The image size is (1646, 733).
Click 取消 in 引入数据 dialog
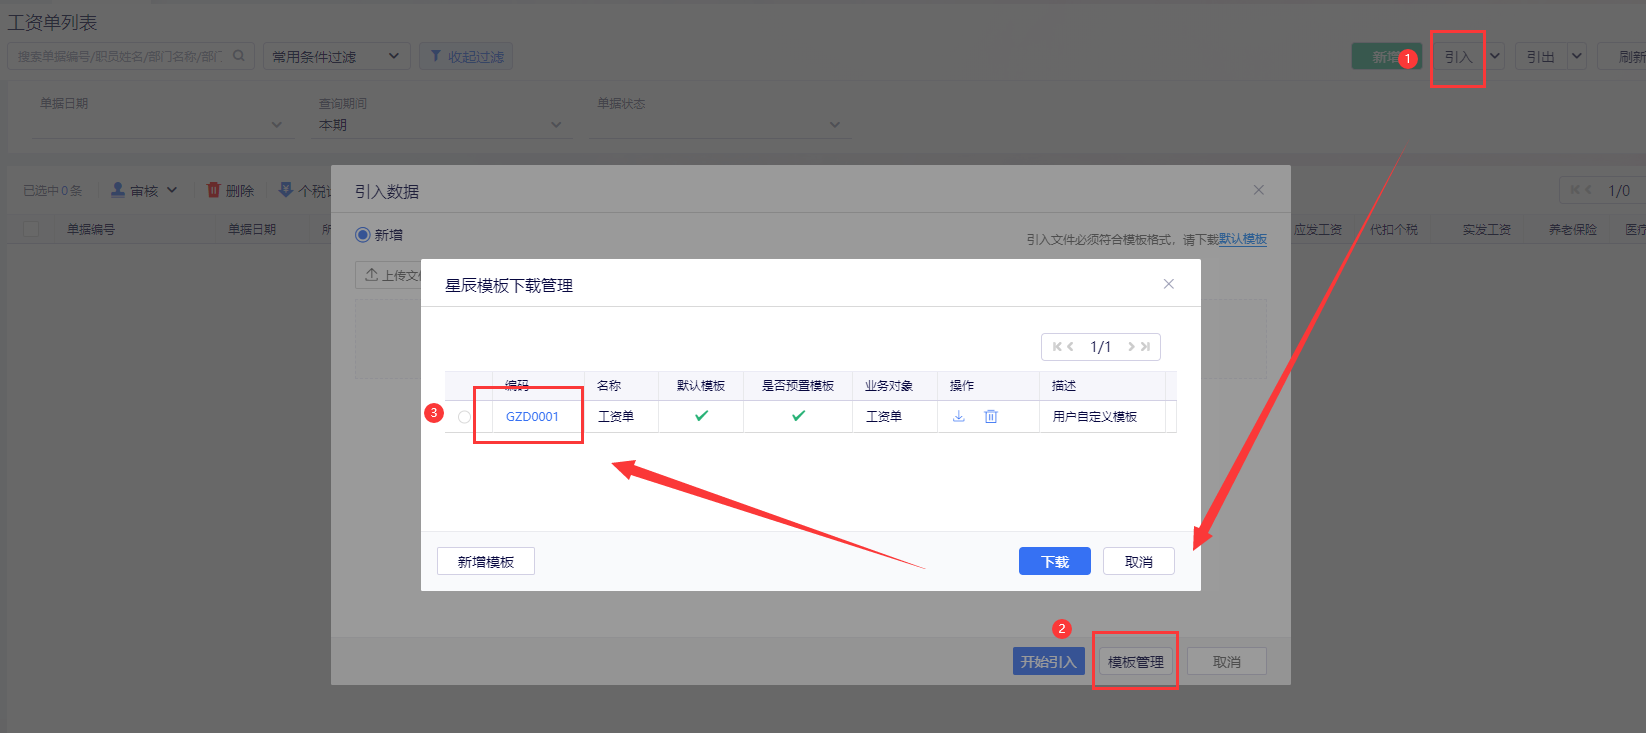pos(1227,661)
